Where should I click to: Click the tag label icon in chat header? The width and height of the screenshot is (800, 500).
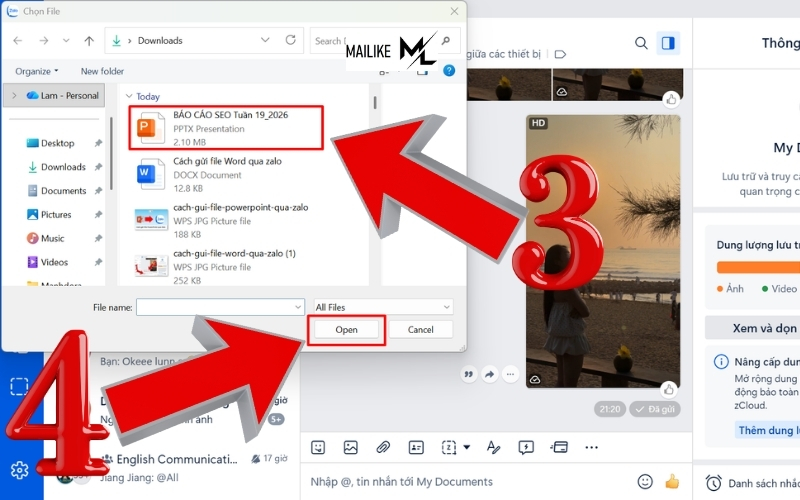pos(560,54)
